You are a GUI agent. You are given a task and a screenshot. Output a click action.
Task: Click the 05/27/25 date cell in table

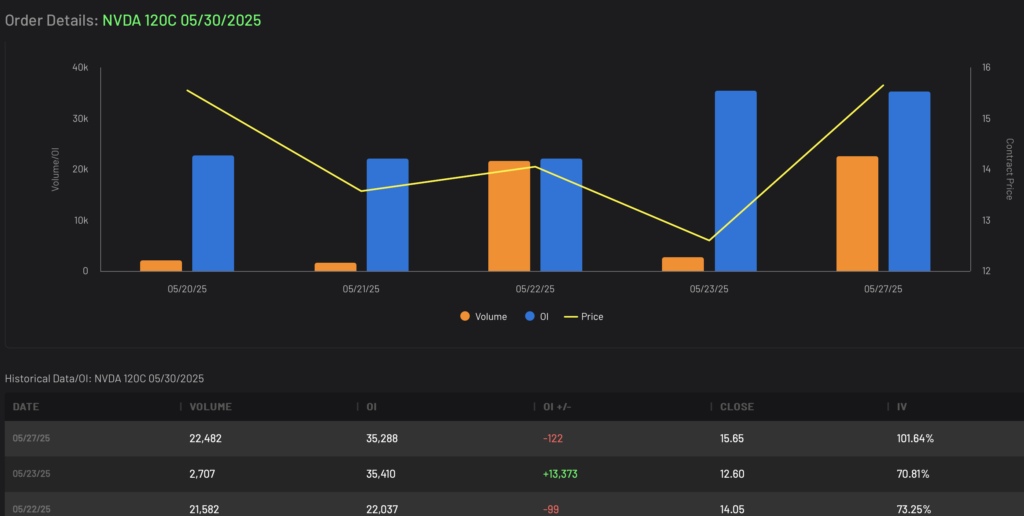[x=31, y=438]
